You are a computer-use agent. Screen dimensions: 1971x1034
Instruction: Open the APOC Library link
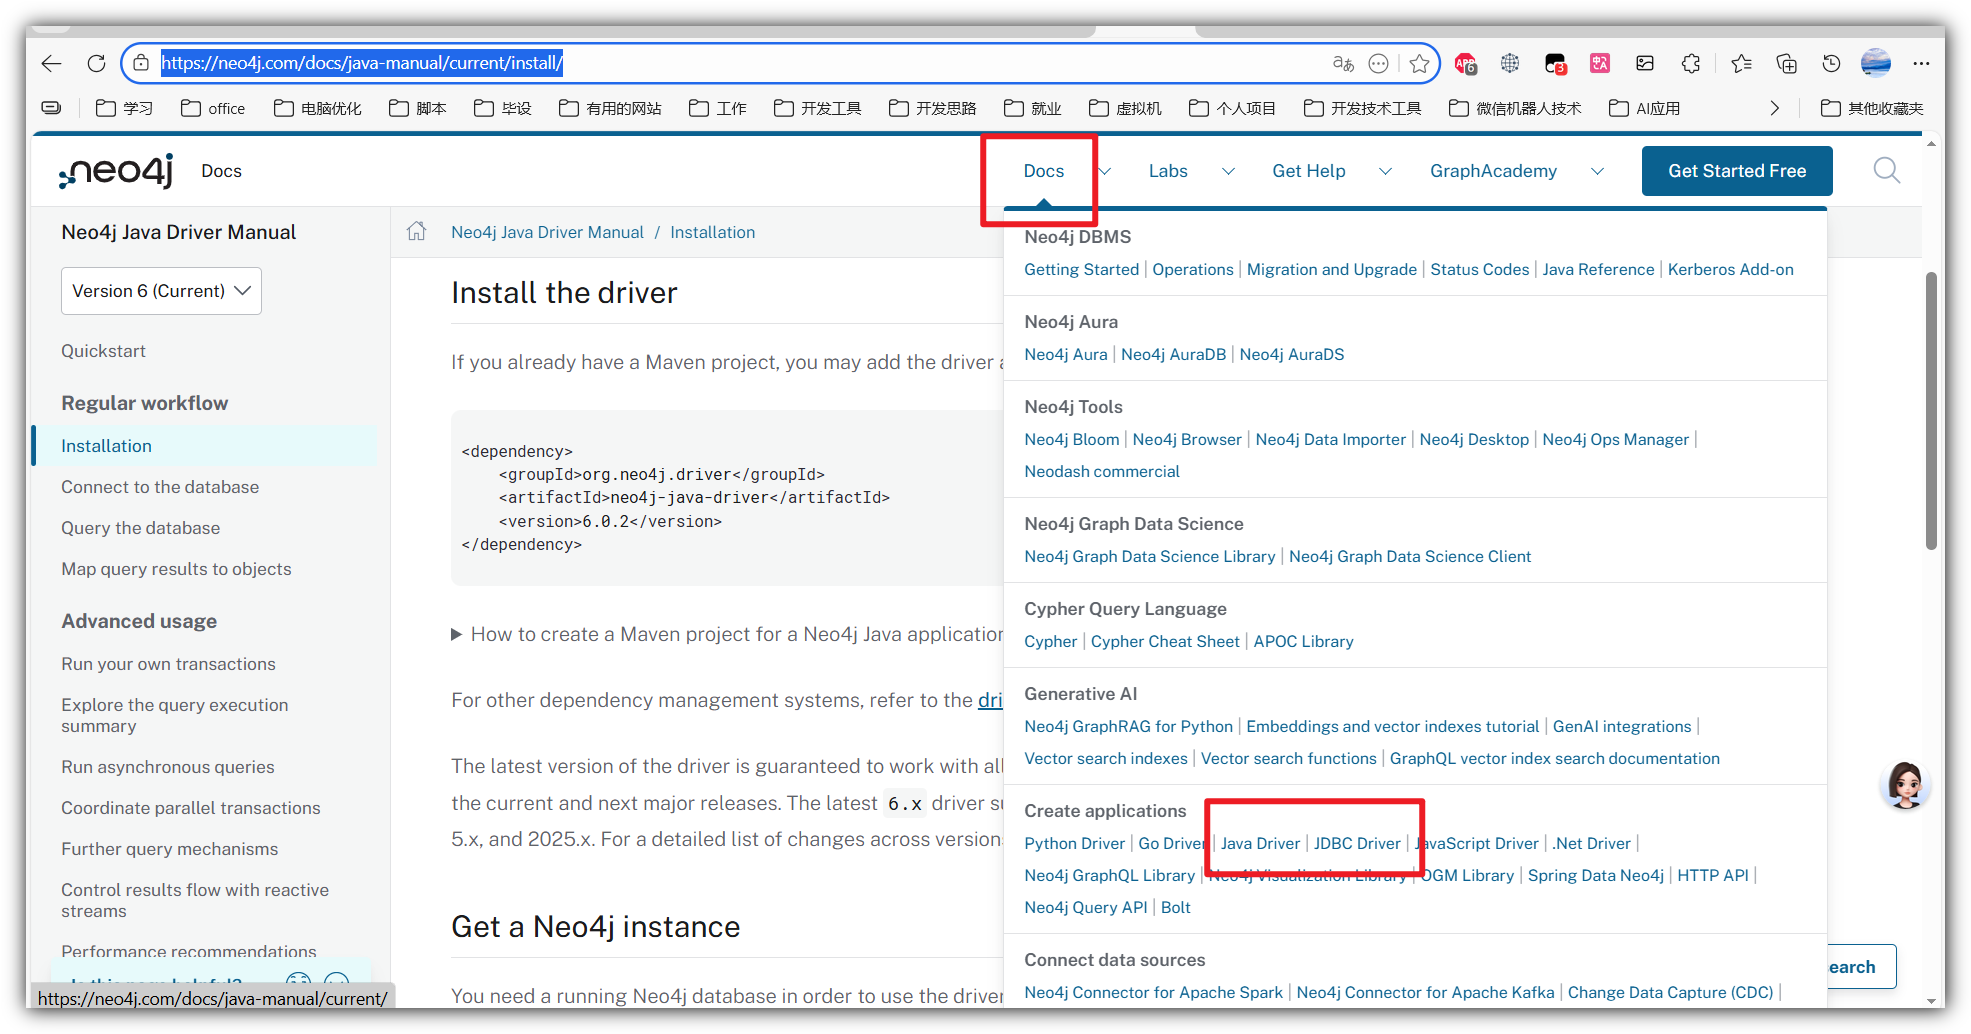(1303, 641)
